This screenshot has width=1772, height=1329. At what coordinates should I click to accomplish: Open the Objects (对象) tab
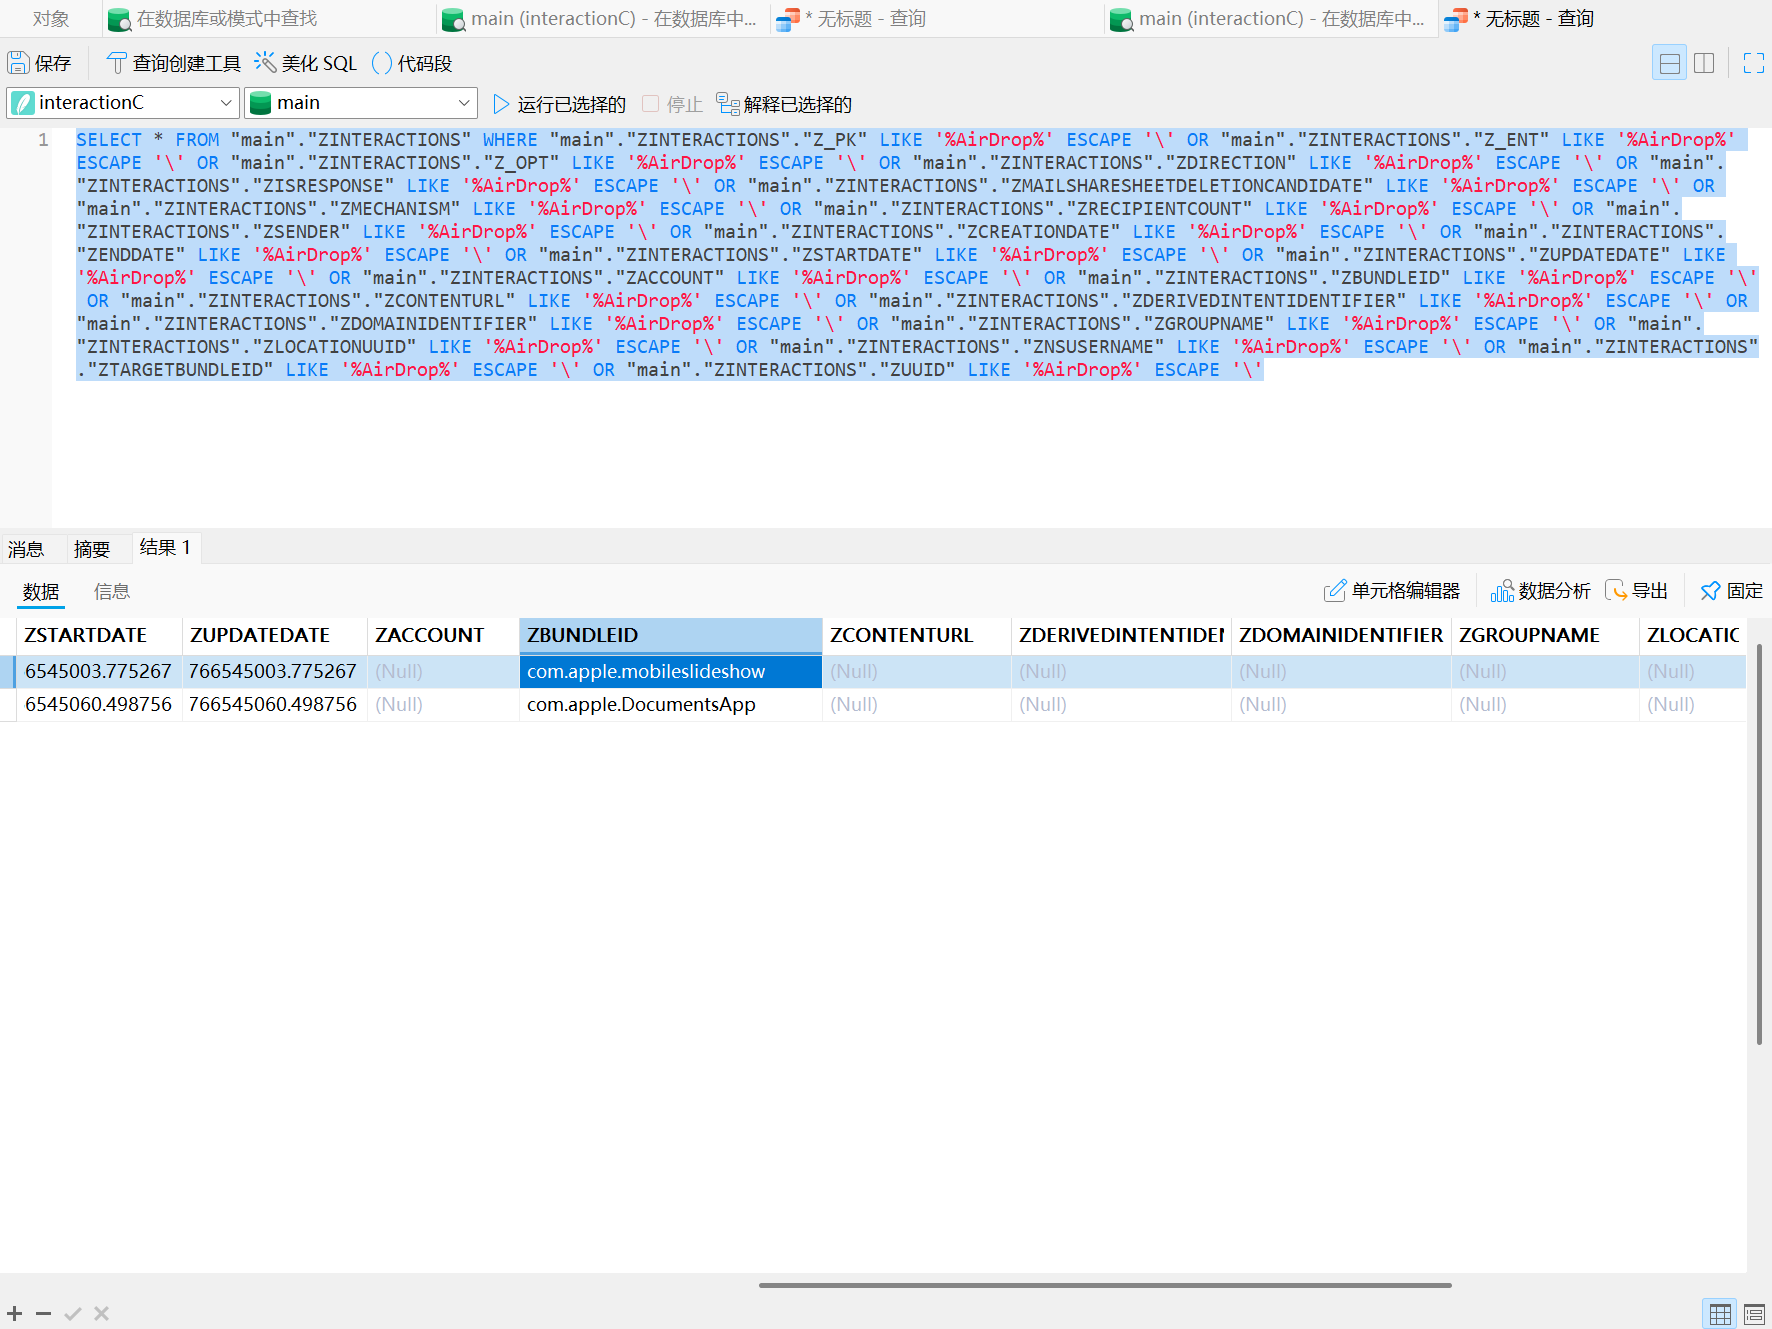(x=50, y=18)
